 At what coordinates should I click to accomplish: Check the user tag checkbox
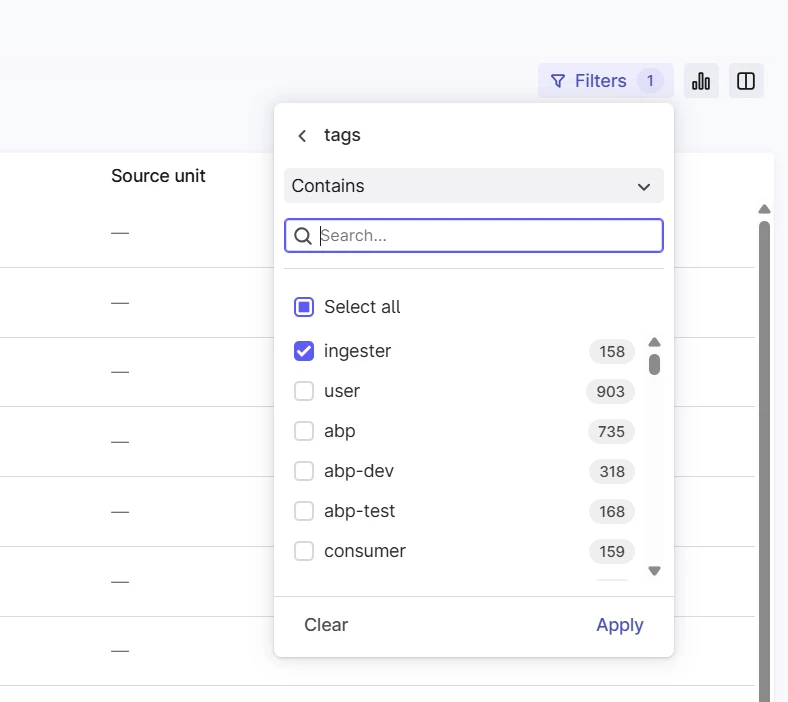point(304,391)
